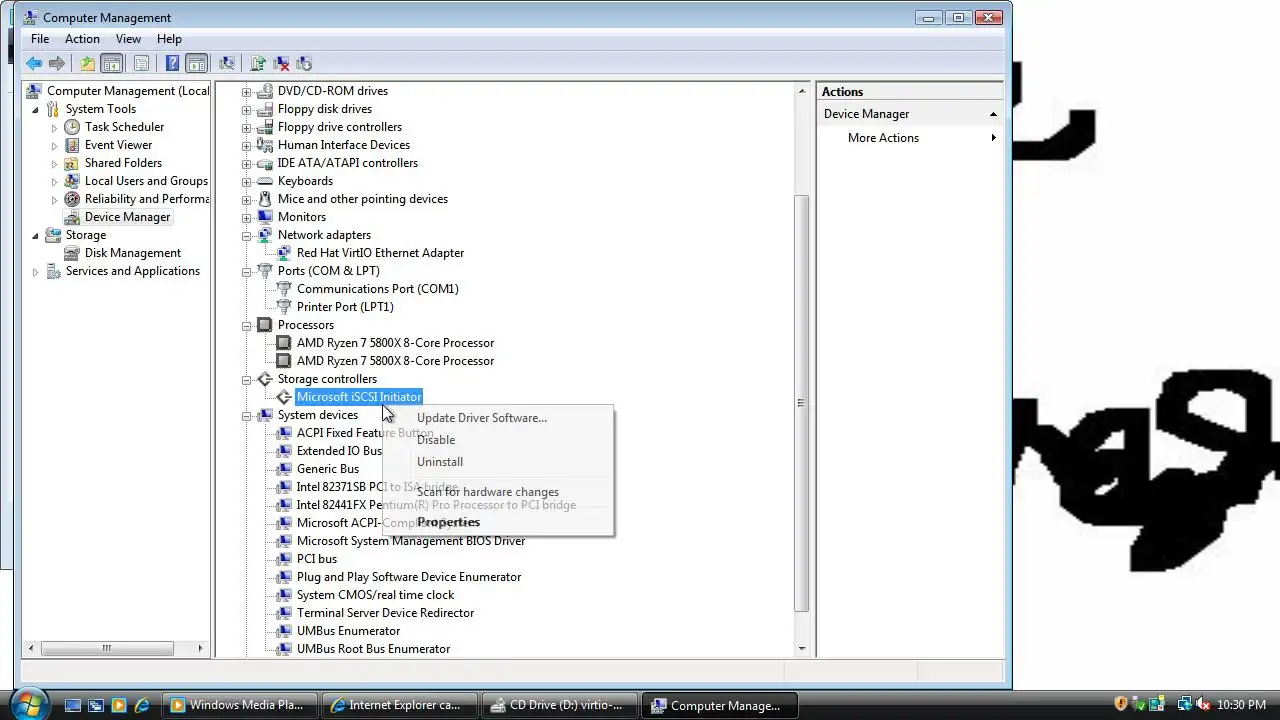Click the Event Viewer icon
The height and width of the screenshot is (720, 1280).
click(72, 145)
